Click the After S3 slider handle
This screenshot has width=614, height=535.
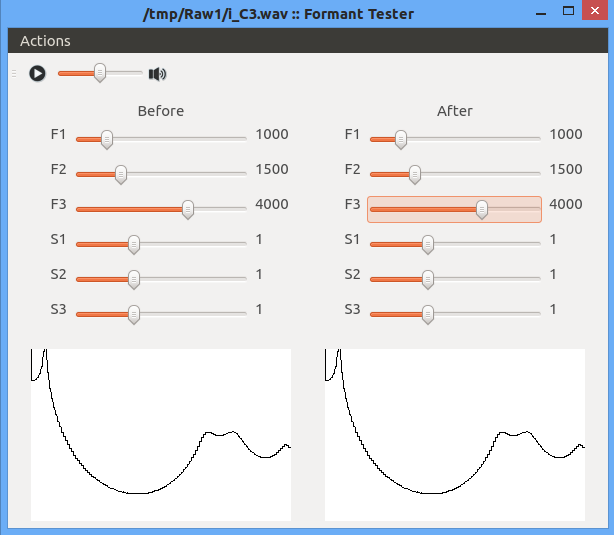(428, 314)
